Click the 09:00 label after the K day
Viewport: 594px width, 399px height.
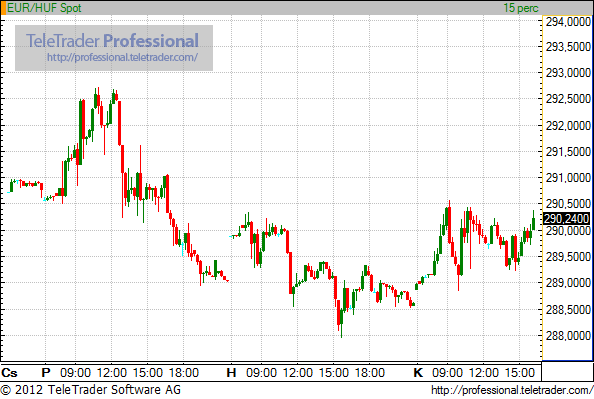coord(447,373)
